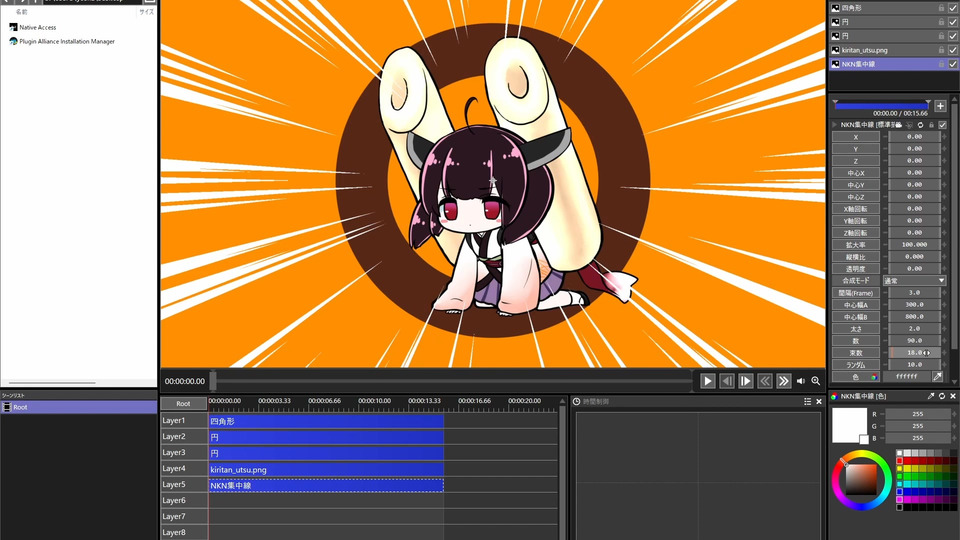Click the サイズ column header
Viewport: 960px width, 540px height.
point(146,12)
